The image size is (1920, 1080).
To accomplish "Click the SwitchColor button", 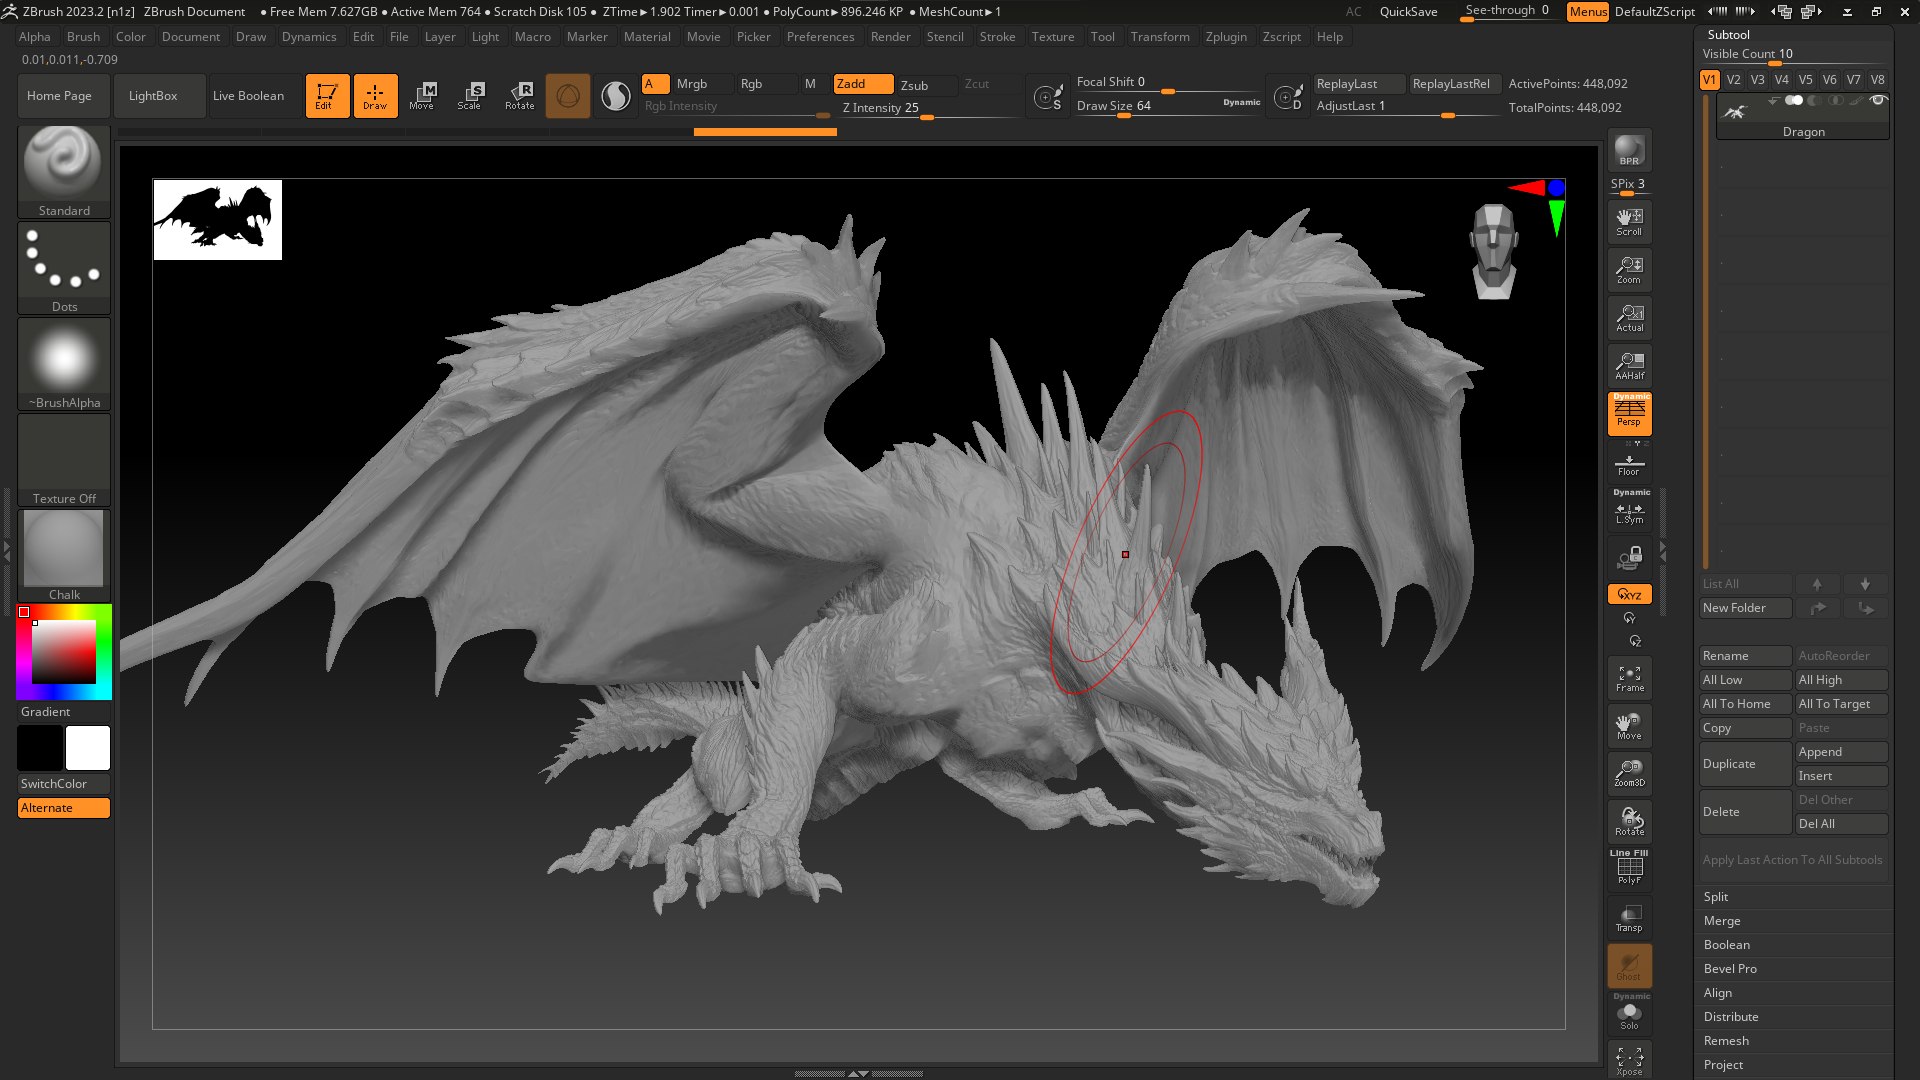I will [x=64, y=784].
